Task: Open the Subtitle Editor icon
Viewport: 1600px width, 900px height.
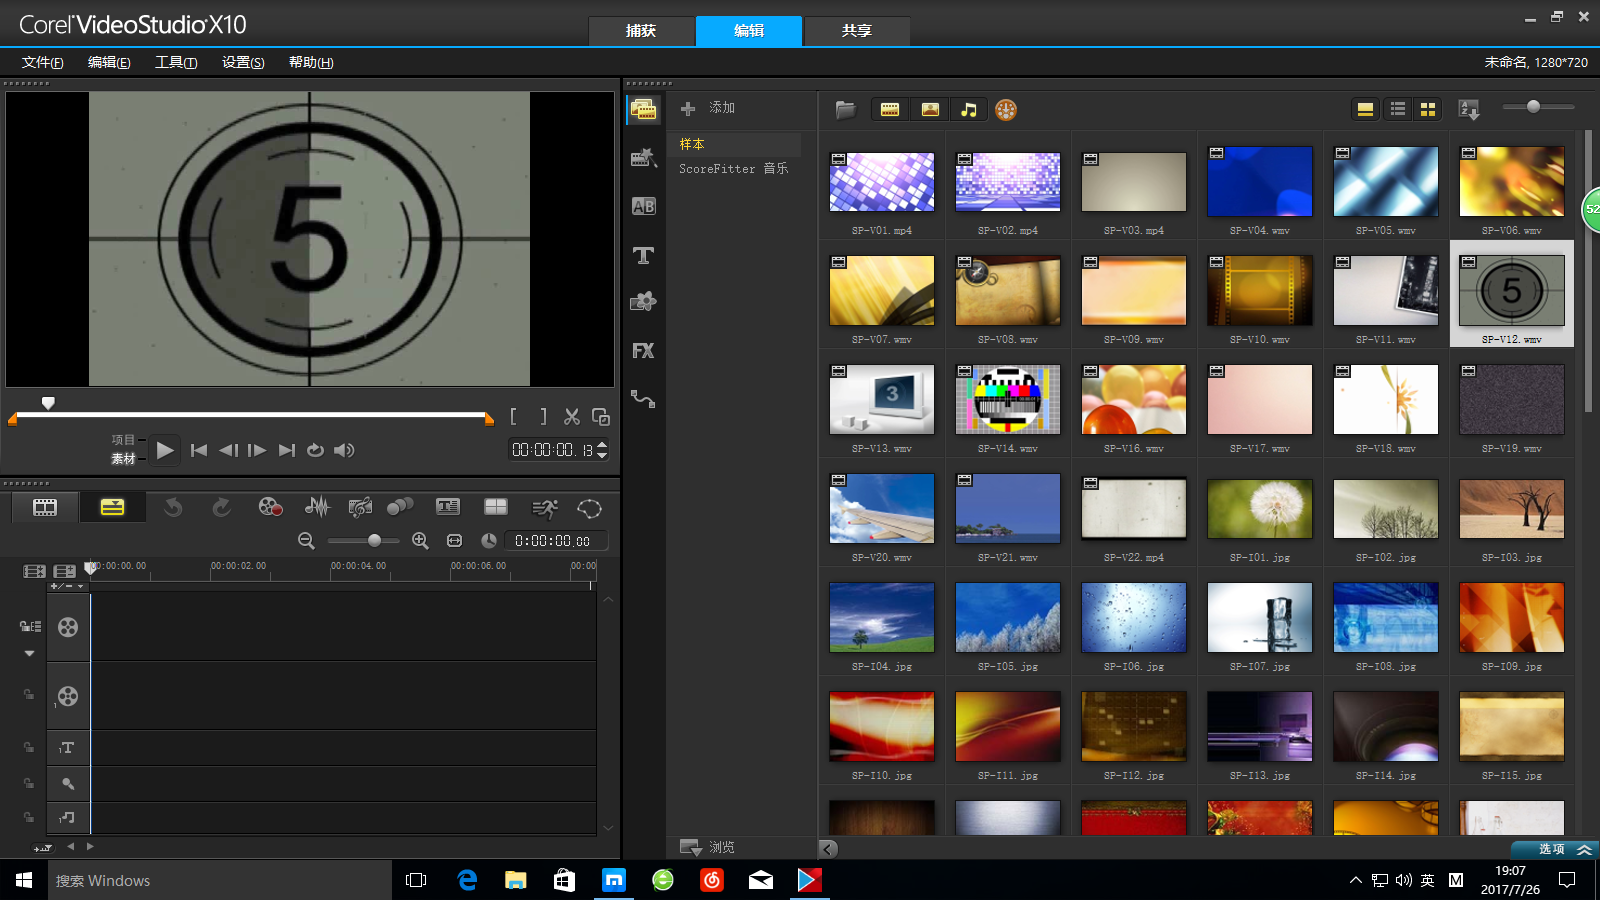Action: (x=448, y=508)
